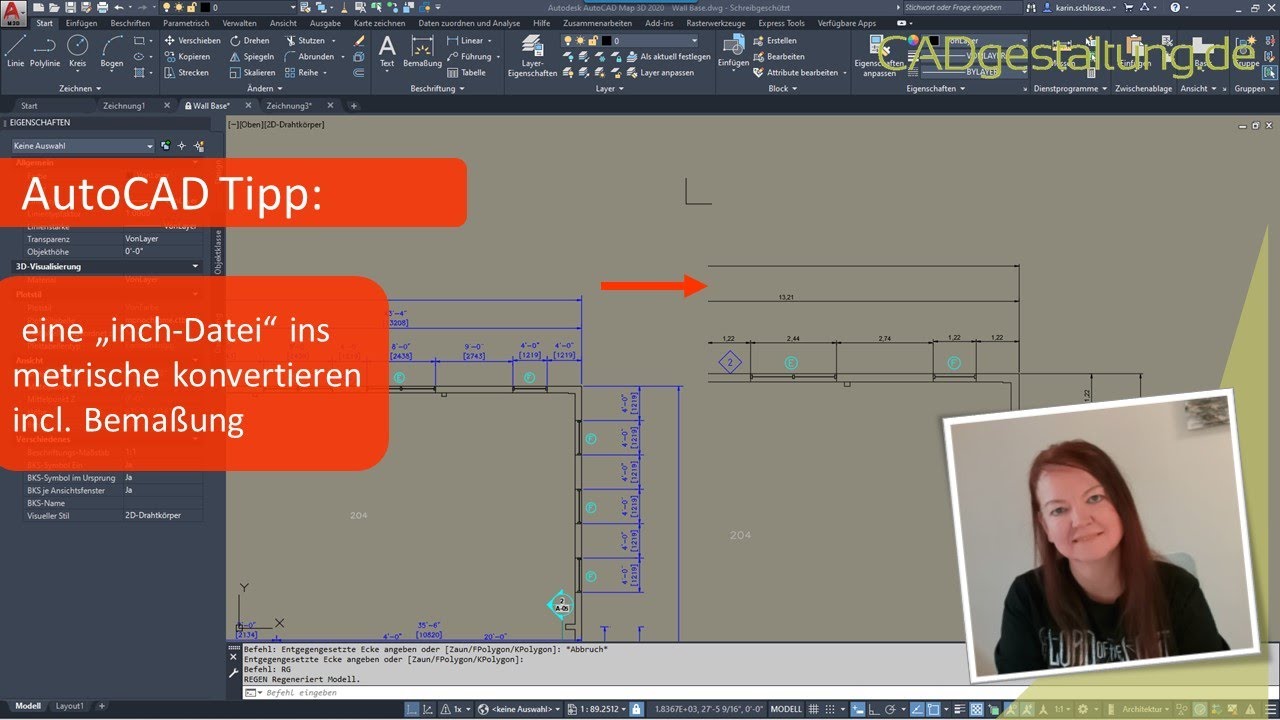Open the Beschriften ribbon tab
The height and width of the screenshot is (720, 1280).
click(x=130, y=23)
